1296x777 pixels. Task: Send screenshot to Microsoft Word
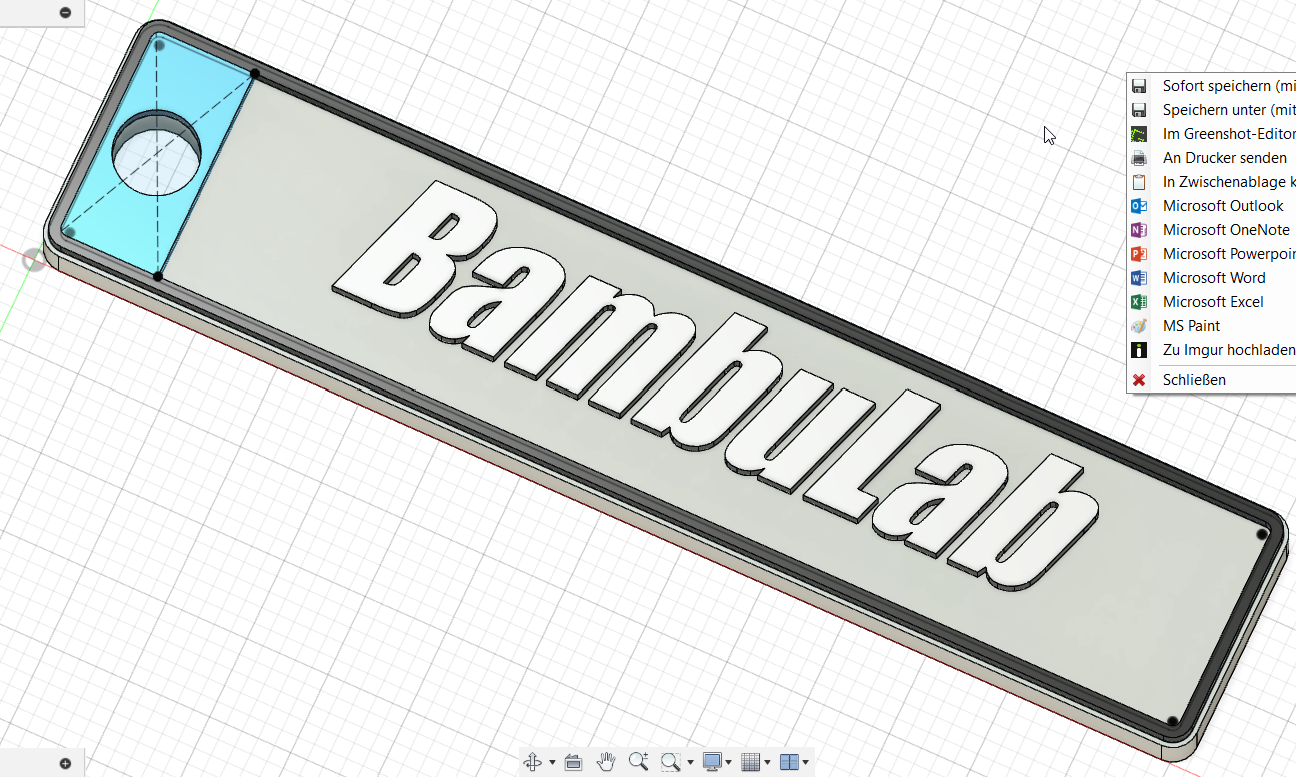(x=1212, y=278)
